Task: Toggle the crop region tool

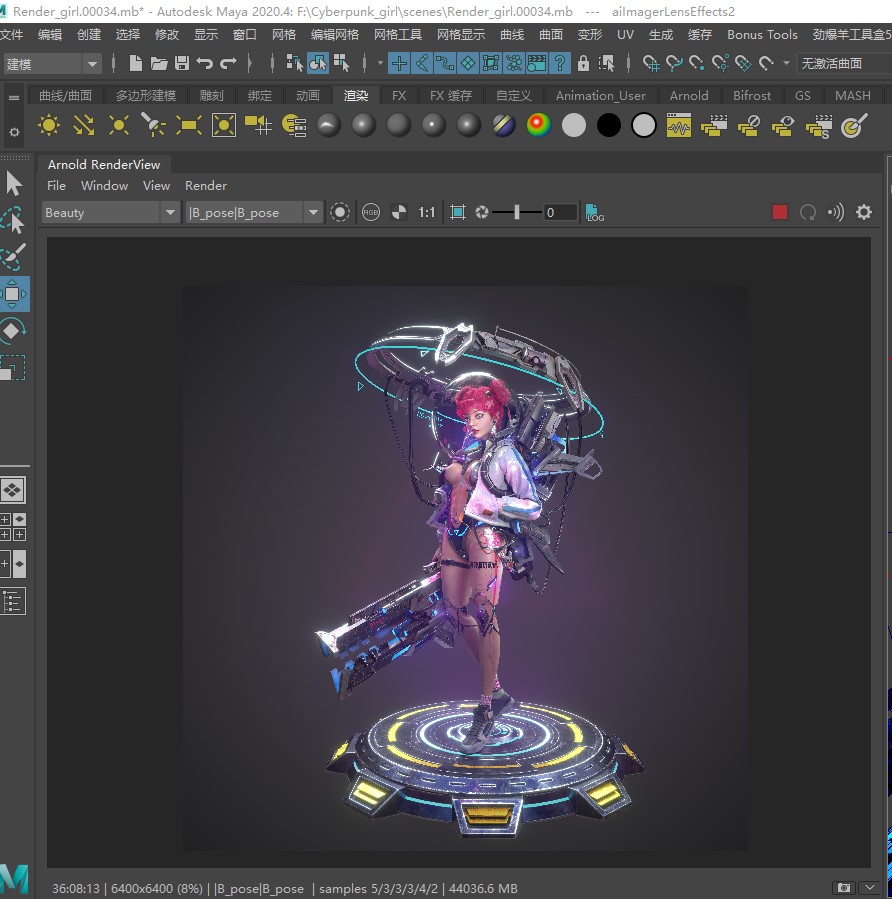Action: [x=458, y=213]
